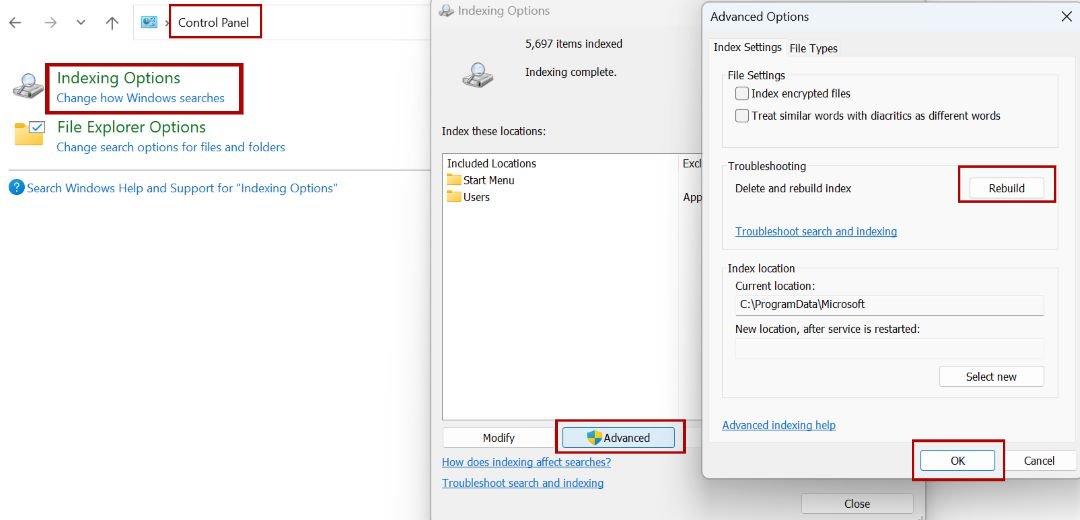
Task: Click the Back arrow in Control Panel
Action: click(15, 23)
